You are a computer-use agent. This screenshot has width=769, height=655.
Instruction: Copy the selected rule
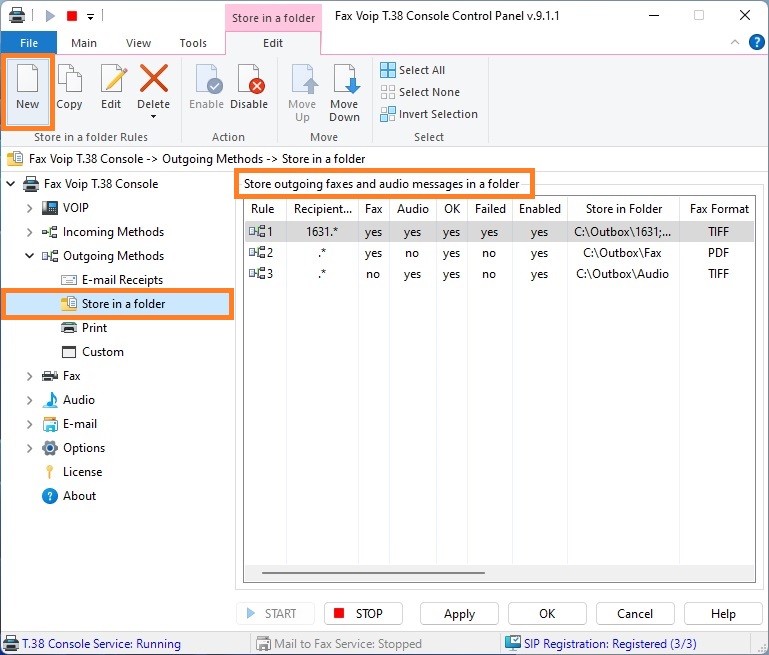click(69, 88)
